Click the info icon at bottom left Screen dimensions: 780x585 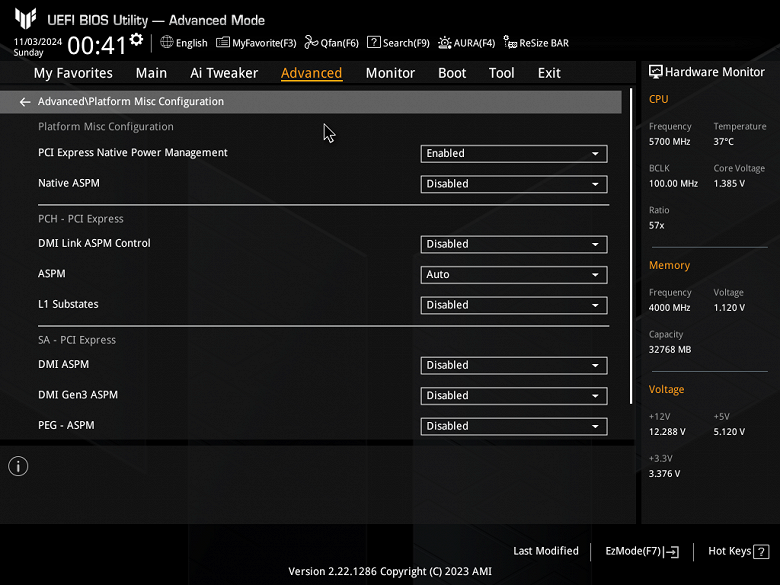(x=18, y=466)
